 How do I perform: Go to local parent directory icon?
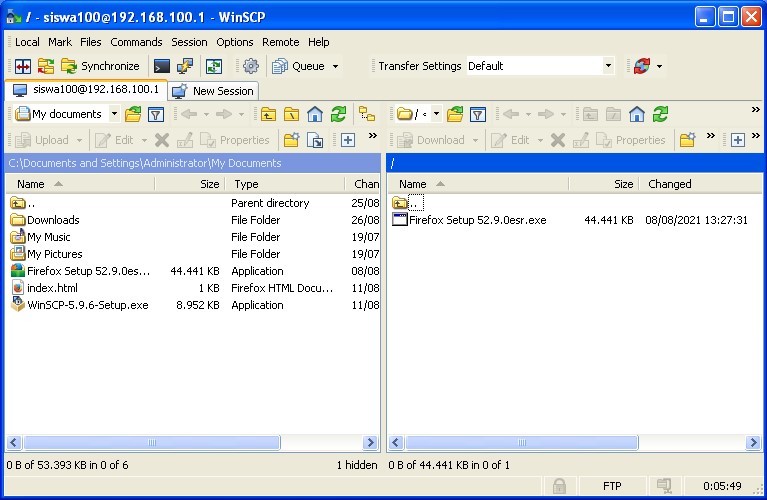[268, 114]
